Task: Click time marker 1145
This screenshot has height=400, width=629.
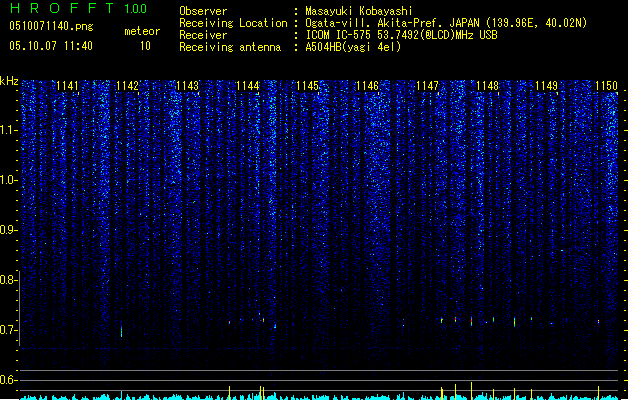Action: tap(307, 86)
